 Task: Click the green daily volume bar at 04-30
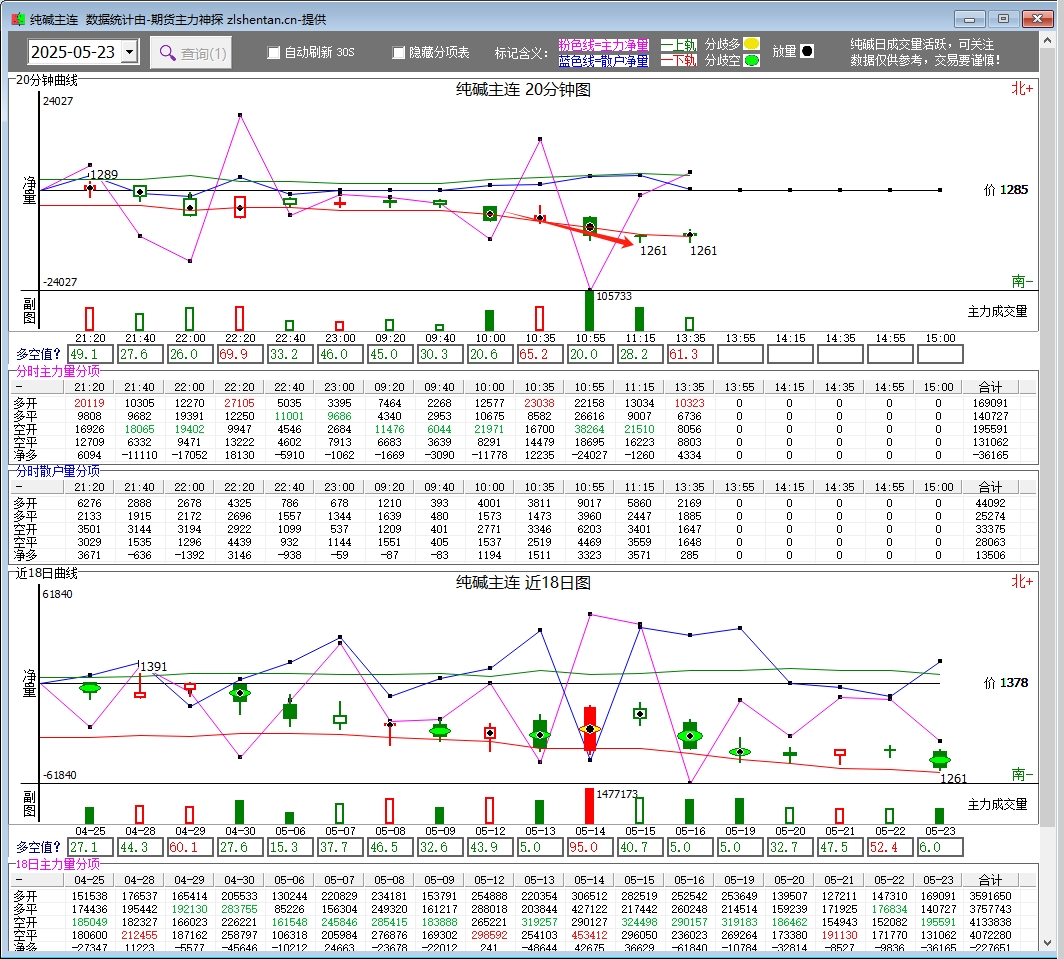point(240,812)
